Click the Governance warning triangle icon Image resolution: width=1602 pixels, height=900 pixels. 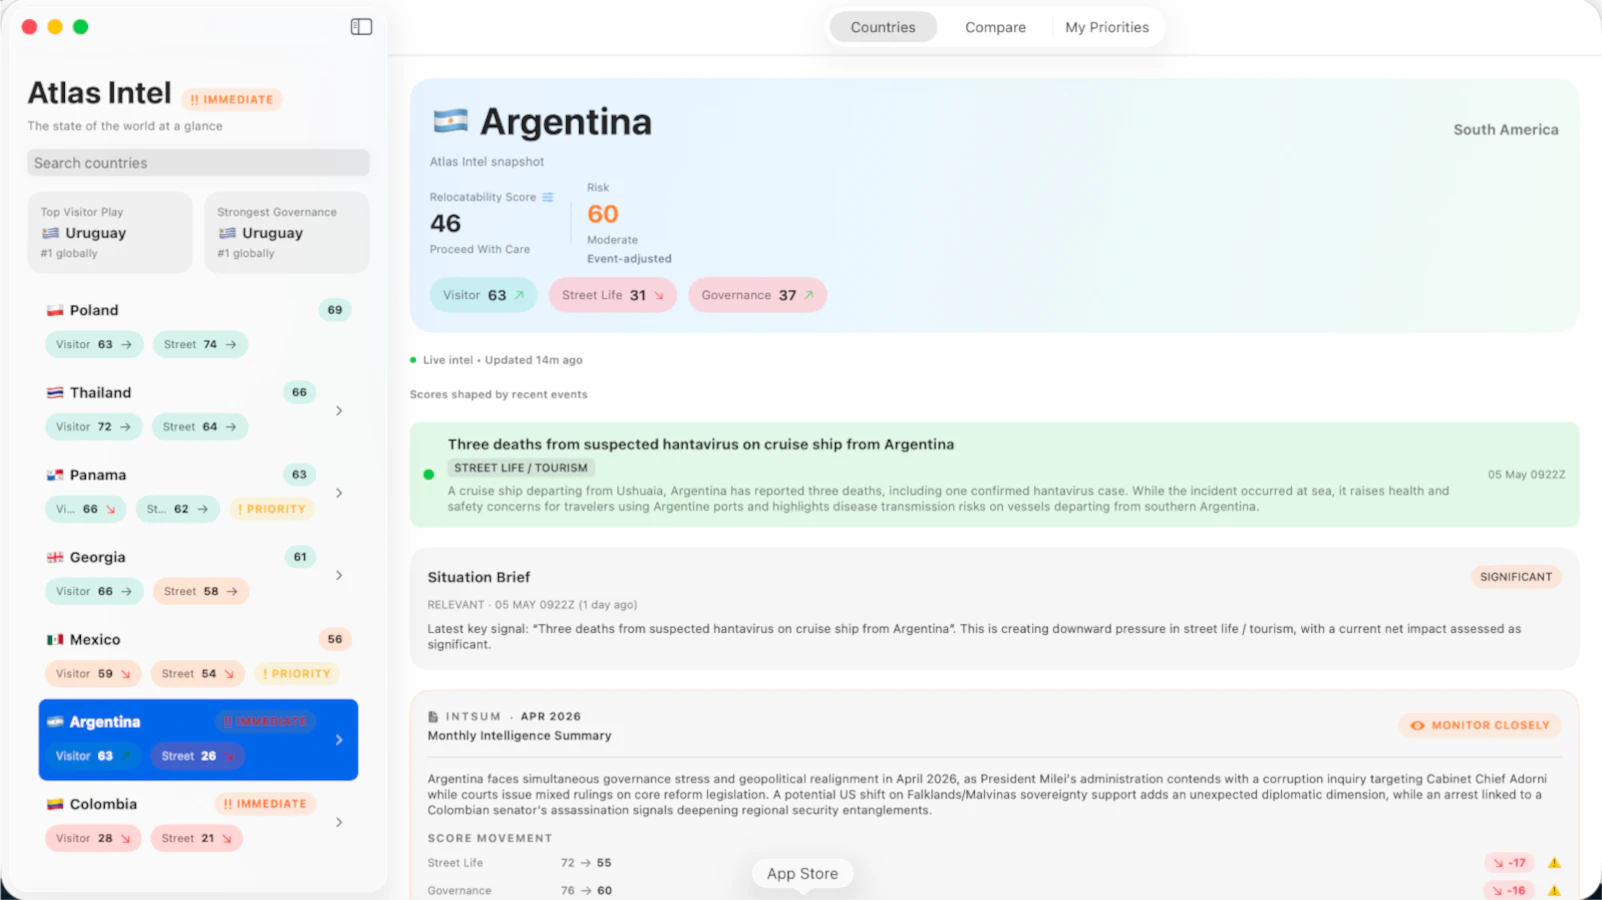click(x=1554, y=890)
